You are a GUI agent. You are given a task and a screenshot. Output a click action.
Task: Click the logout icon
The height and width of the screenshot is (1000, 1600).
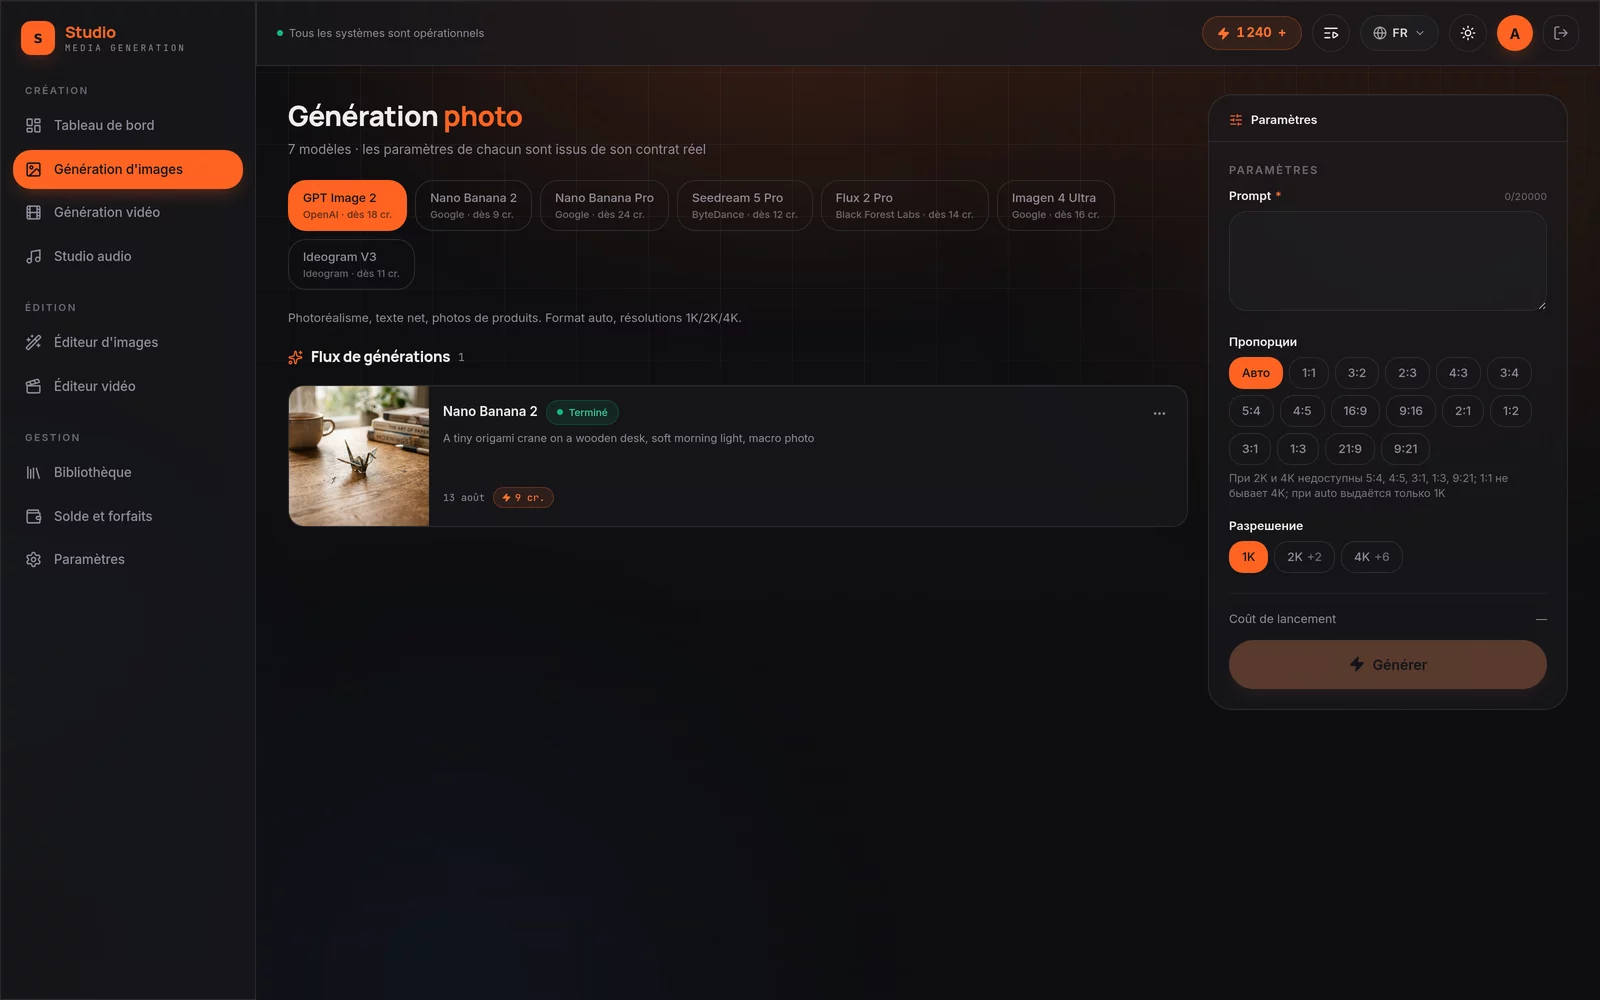pyautogui.click(x=1560, y=33)
